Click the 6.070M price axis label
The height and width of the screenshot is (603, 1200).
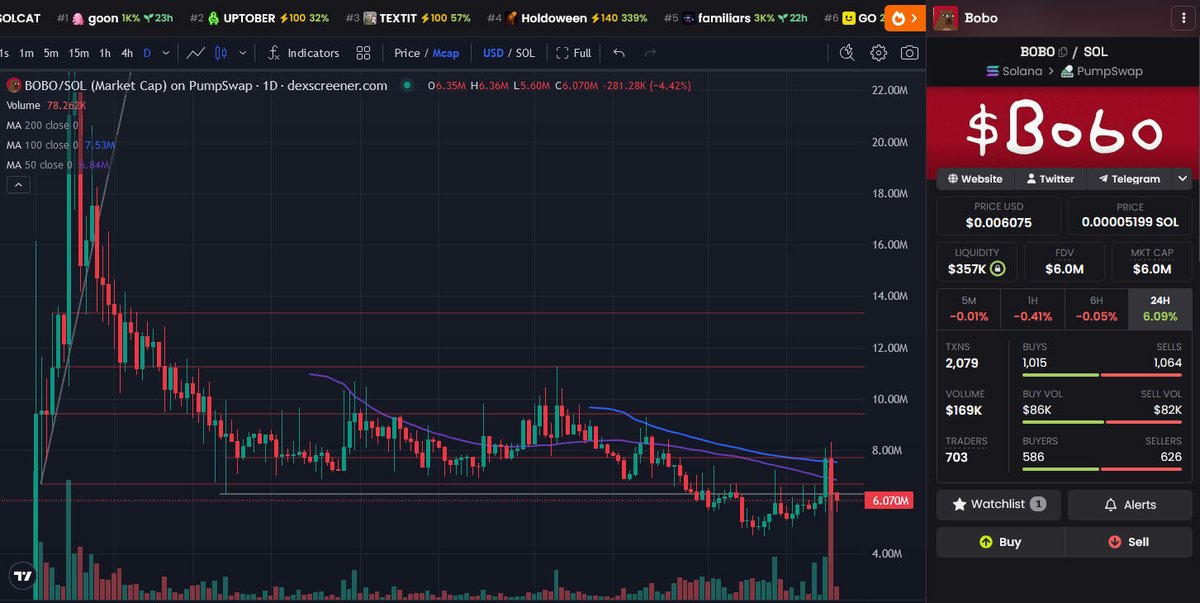tap(889, 500)
